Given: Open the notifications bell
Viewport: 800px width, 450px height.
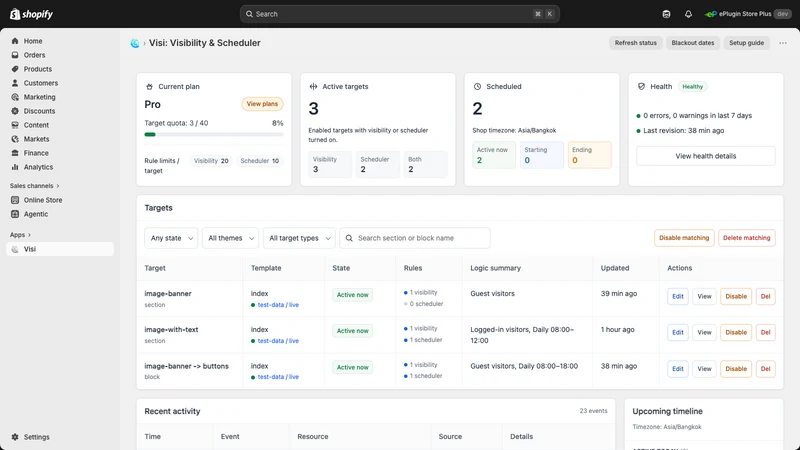Looking at the screenshot, I should 688,14.
